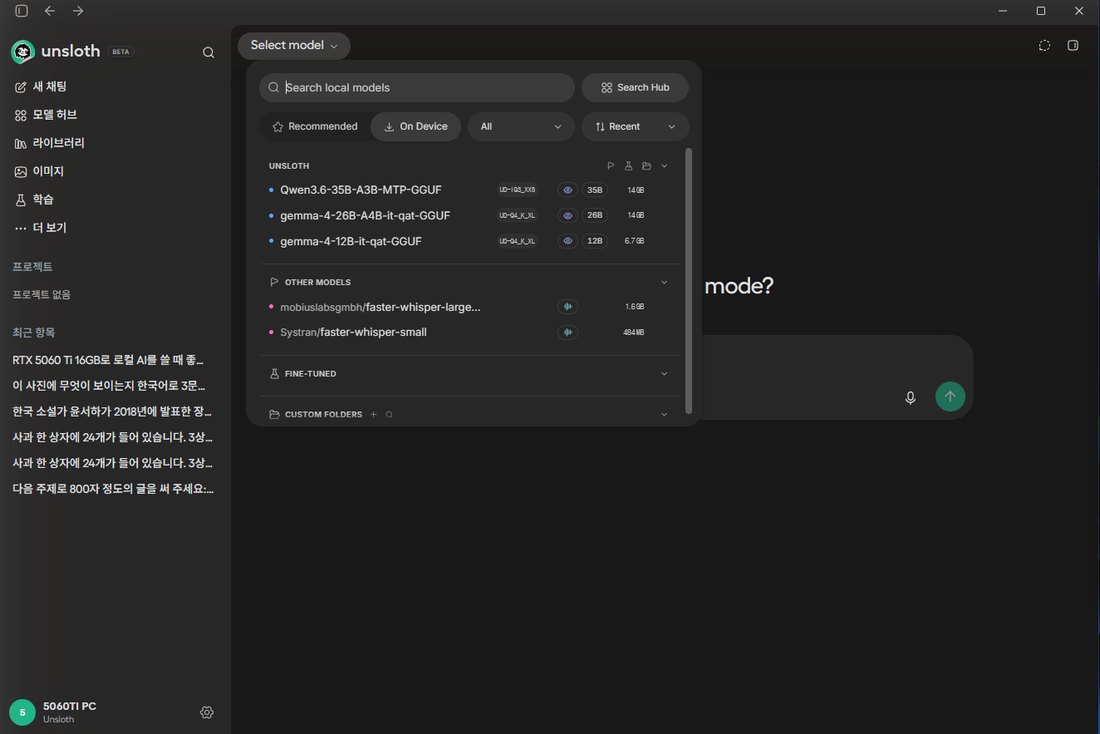Go forward with the right arrow
The image size is (1100, 734).
[x=78, y=11]
